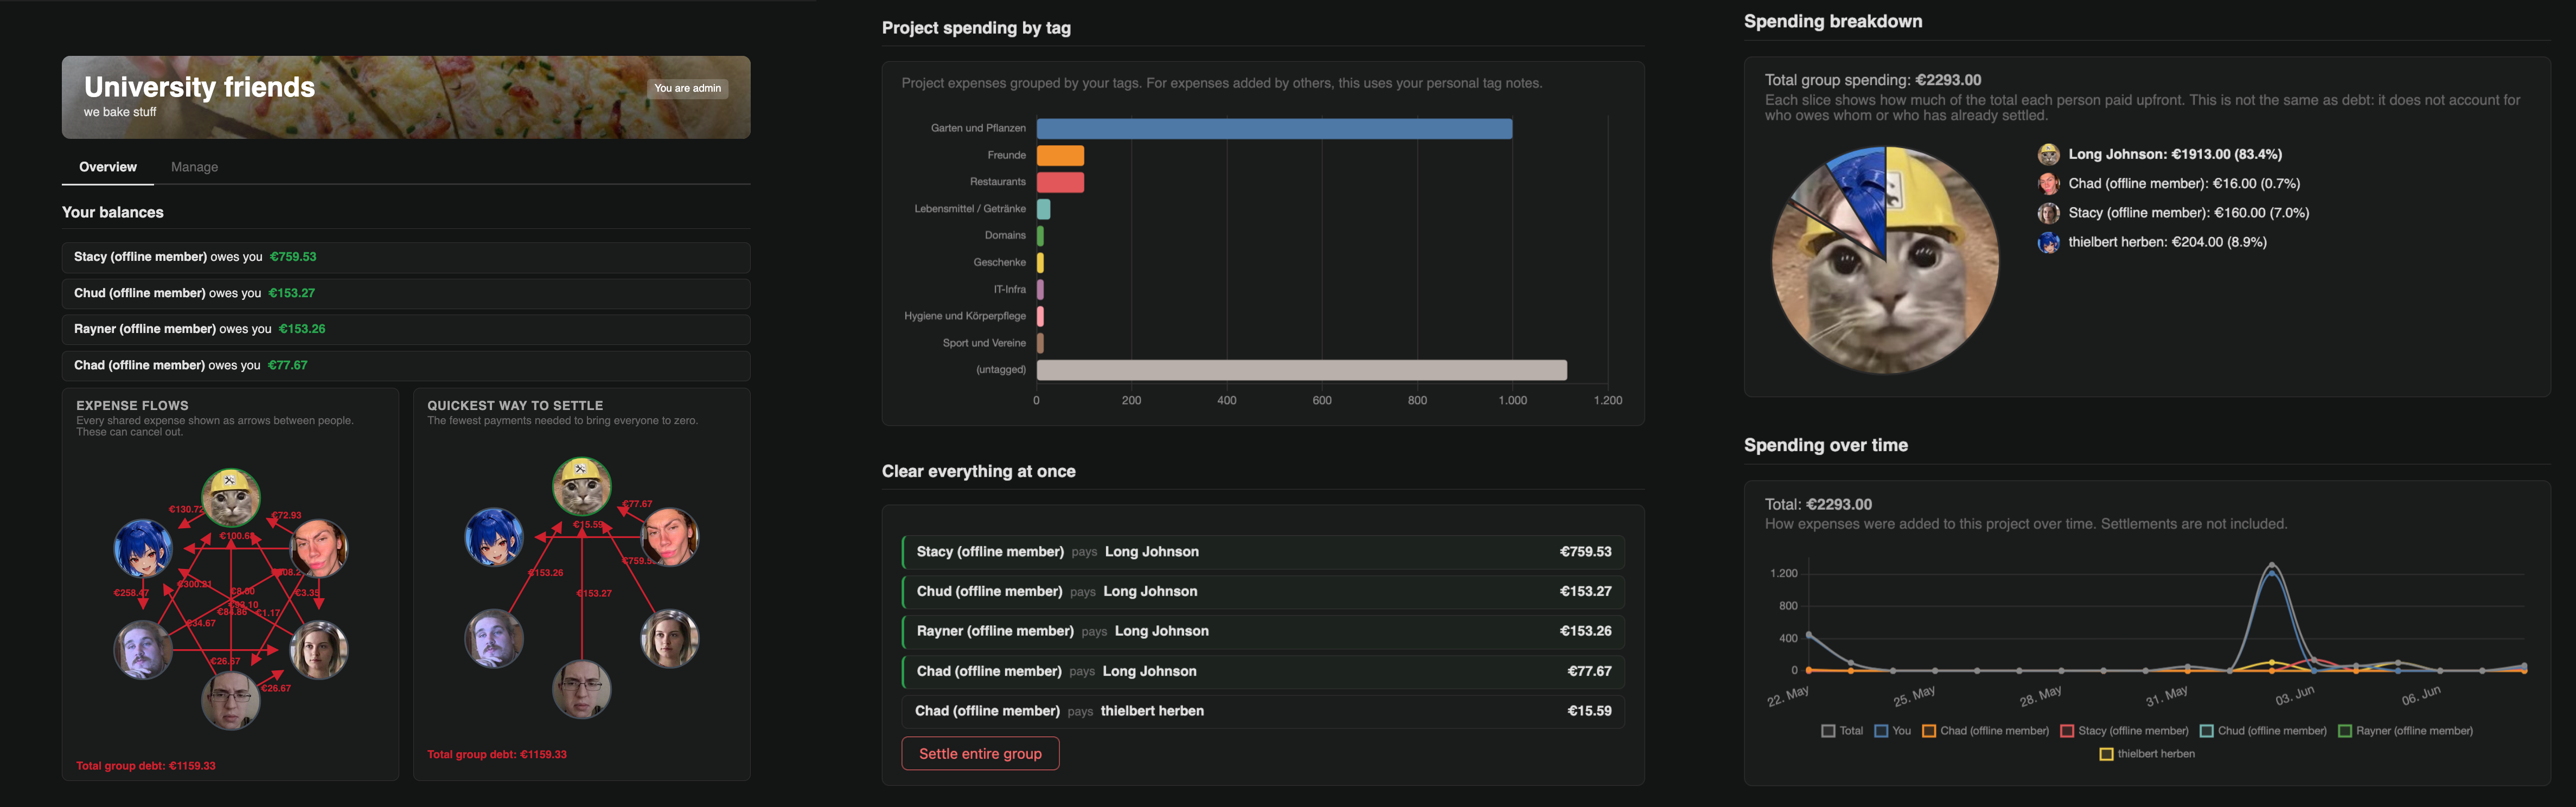Click Chad (offline member): €16.00 legend text
Viewport: 2576px width, 807px height.
pos(2184,184)
